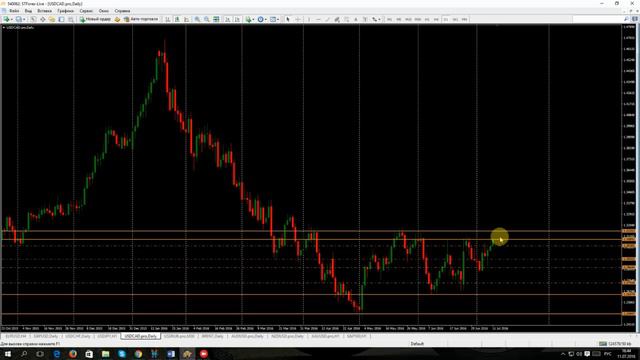
Task: Open Chrome from the taskbar
Action: [138, 353]
